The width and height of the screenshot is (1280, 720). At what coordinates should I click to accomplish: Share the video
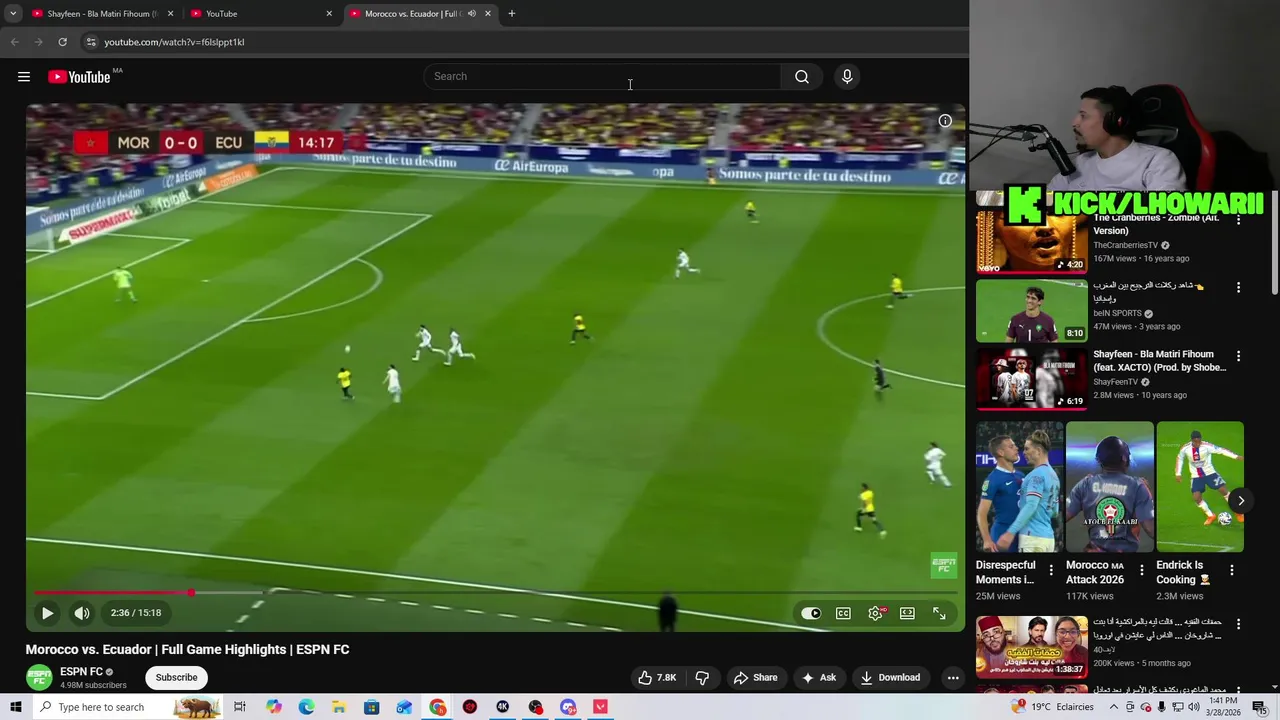click(755, 677)
